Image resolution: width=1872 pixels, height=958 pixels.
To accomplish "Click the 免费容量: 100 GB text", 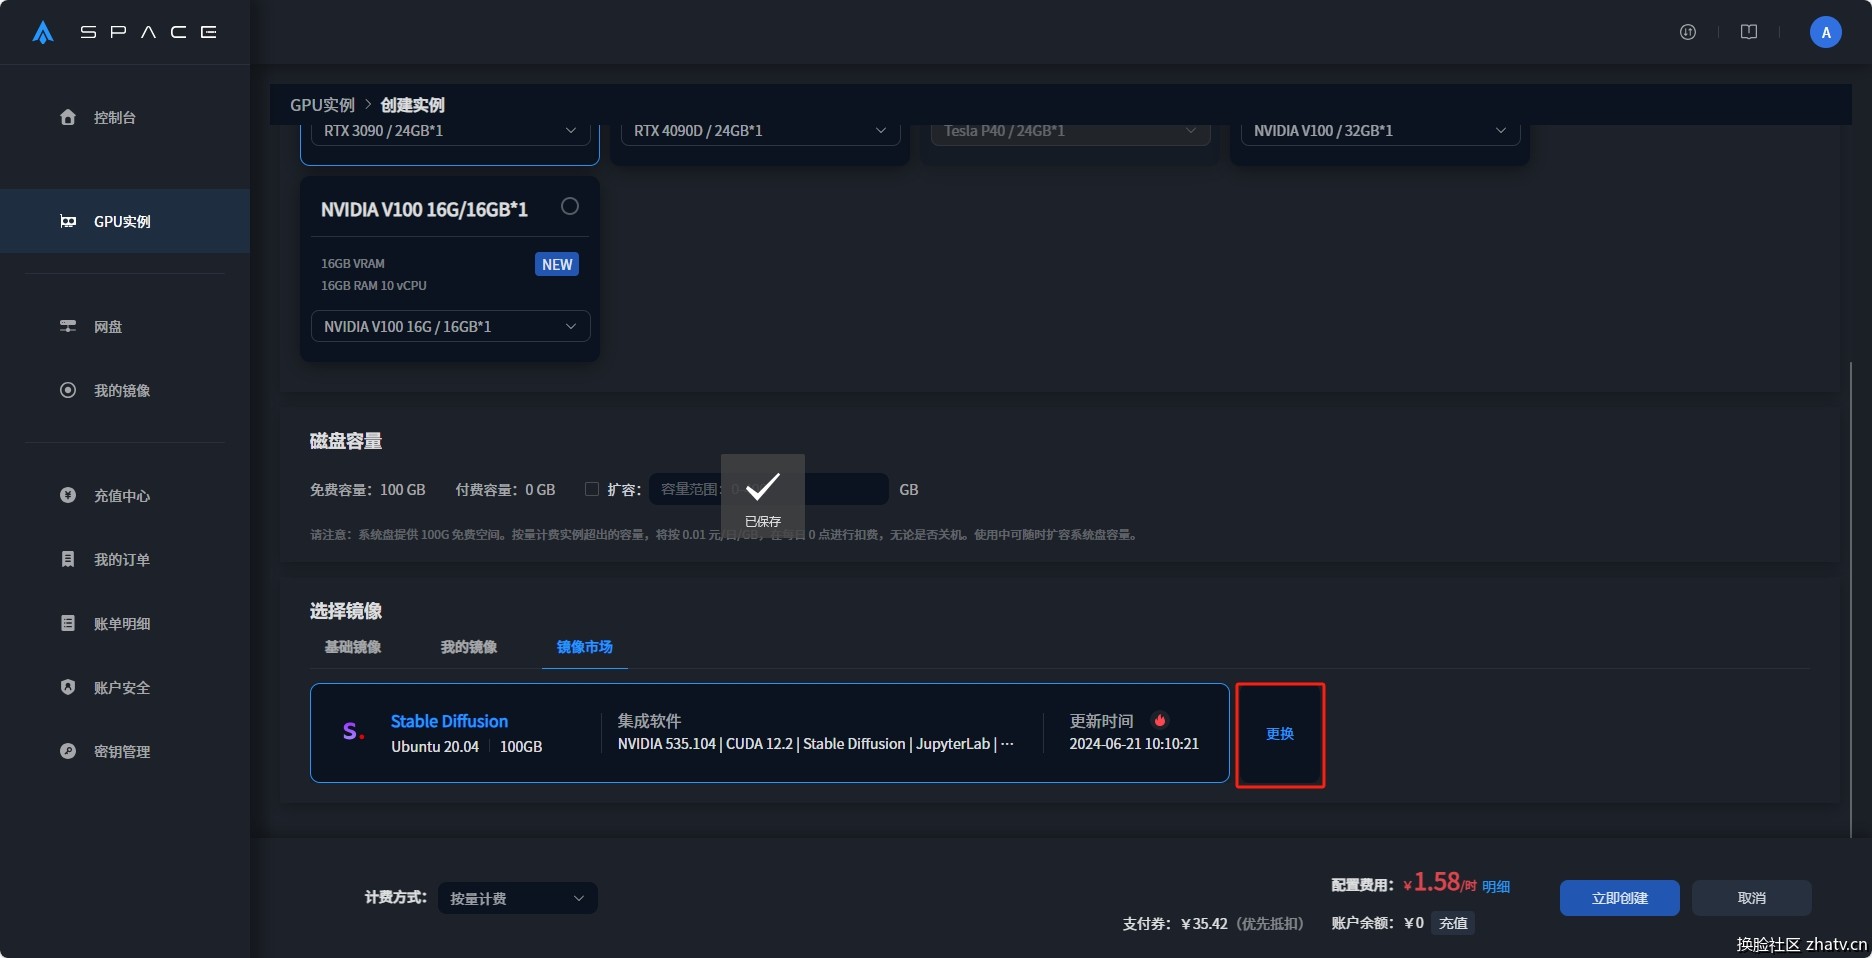I will (368, 490).
